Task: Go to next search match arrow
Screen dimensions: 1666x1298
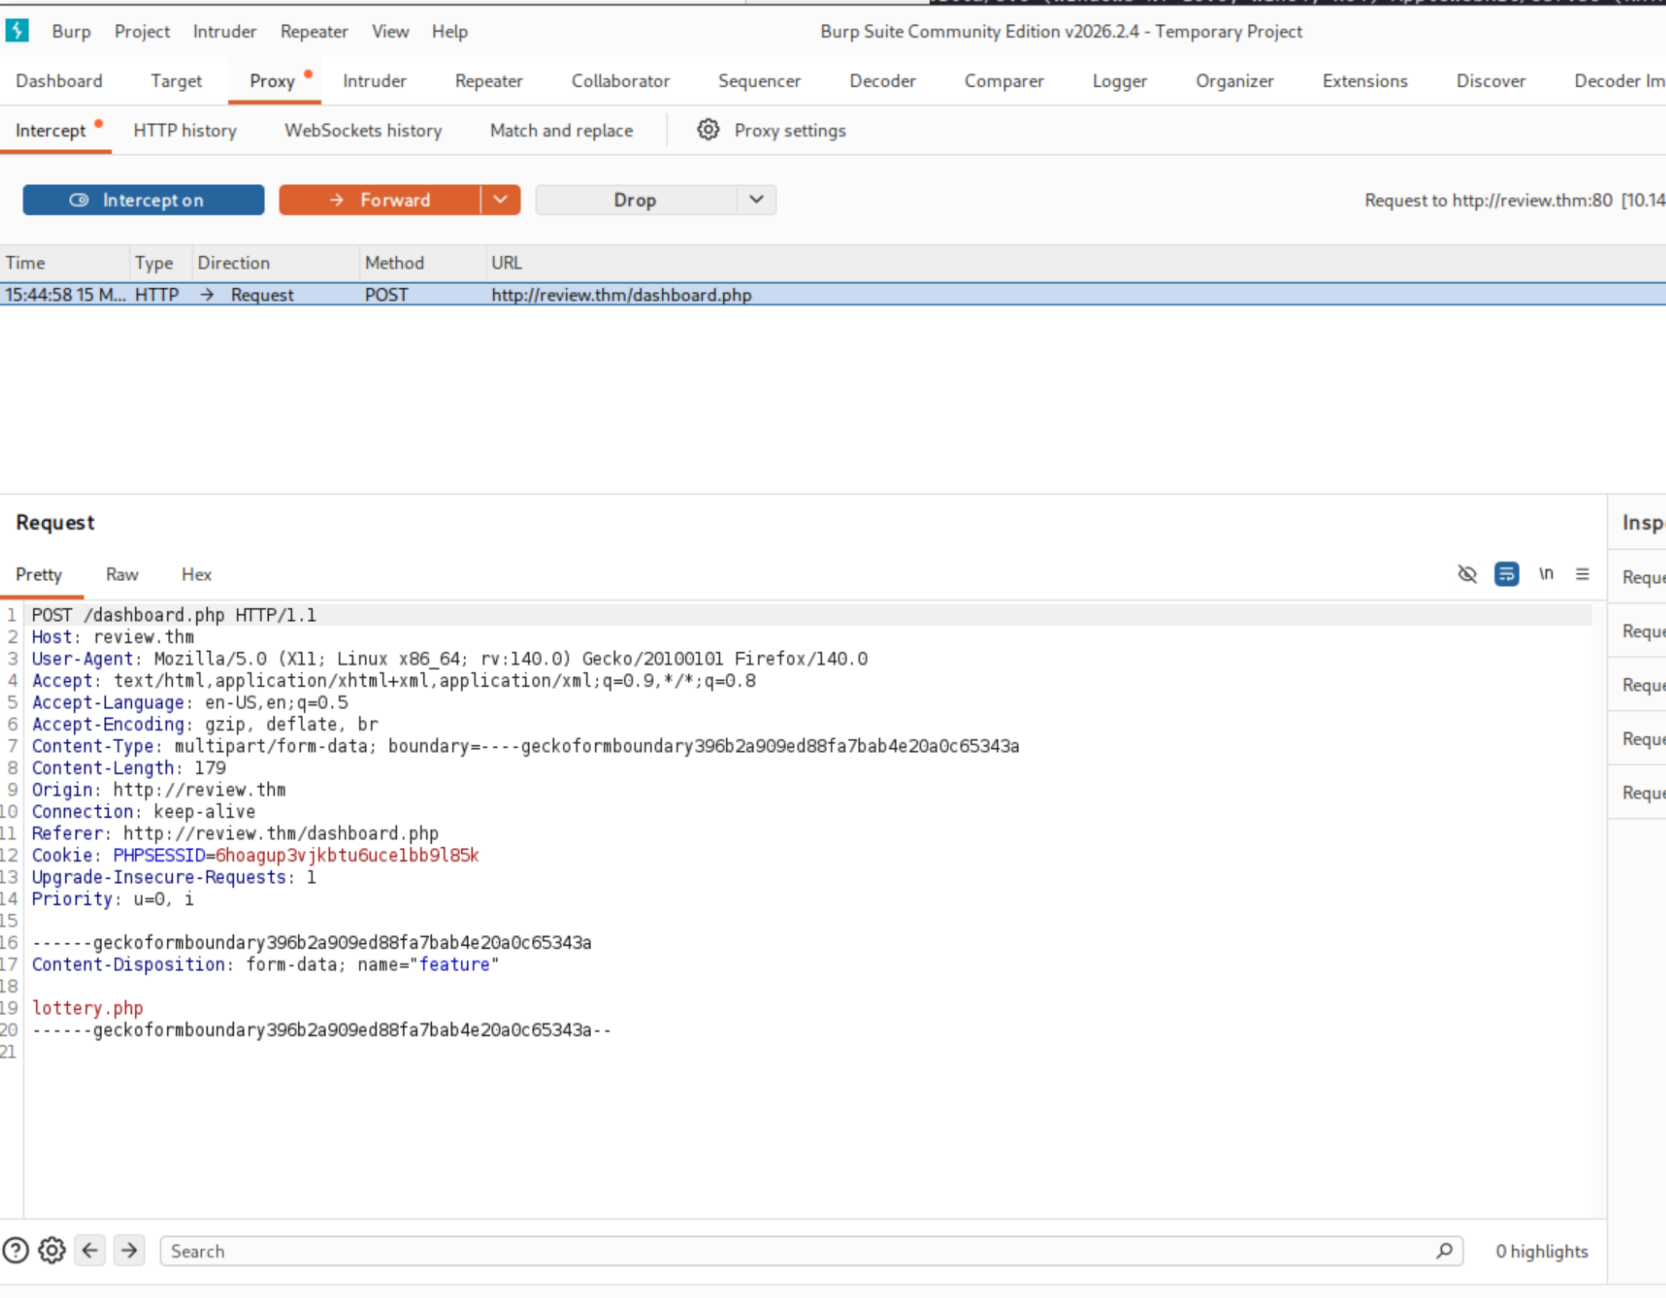Action: (x=129, y=1250)
